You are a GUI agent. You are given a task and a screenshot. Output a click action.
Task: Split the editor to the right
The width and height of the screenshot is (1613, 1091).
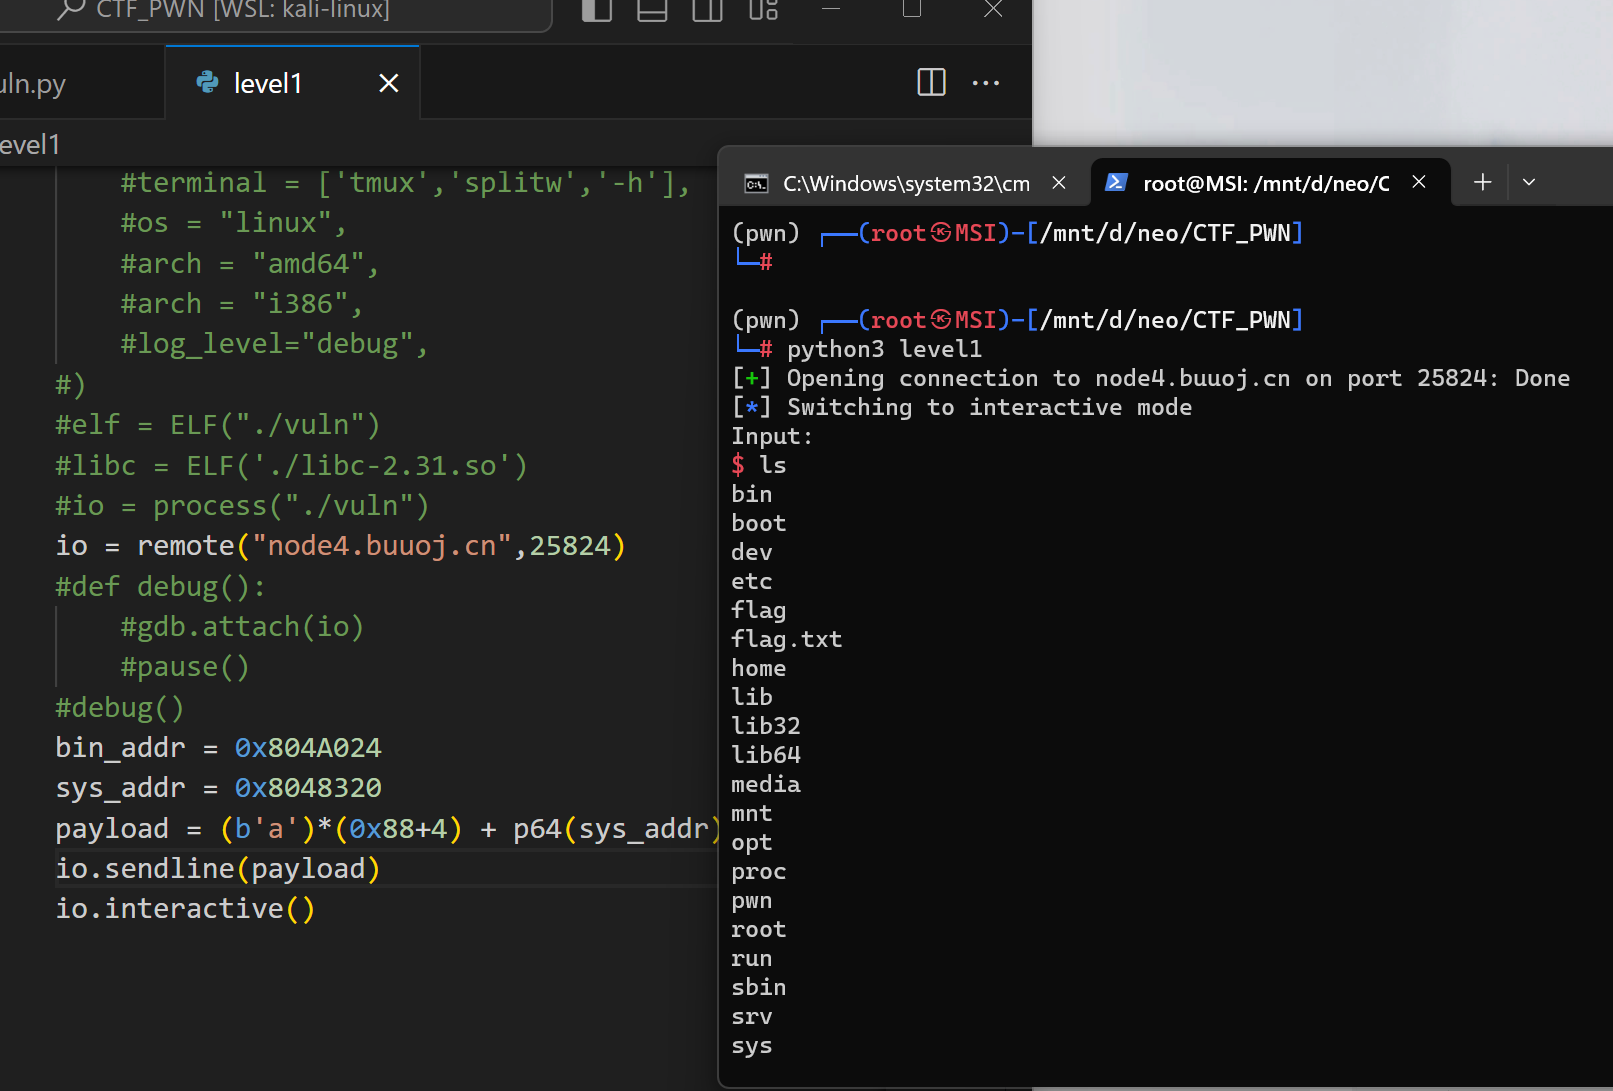pos(931,82)
